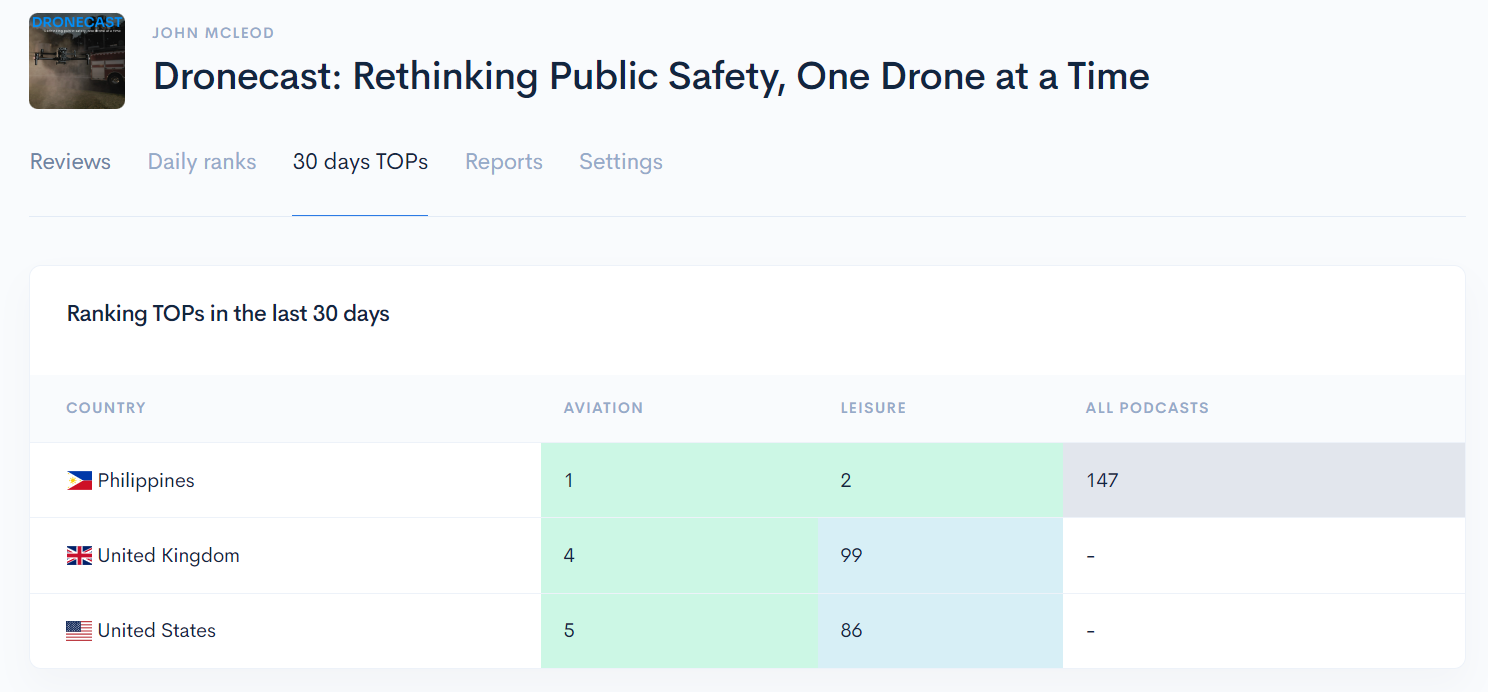Click the AVIATION column header
The width and height of the screenshot is (1488, 692).
[x=603, y=408]
